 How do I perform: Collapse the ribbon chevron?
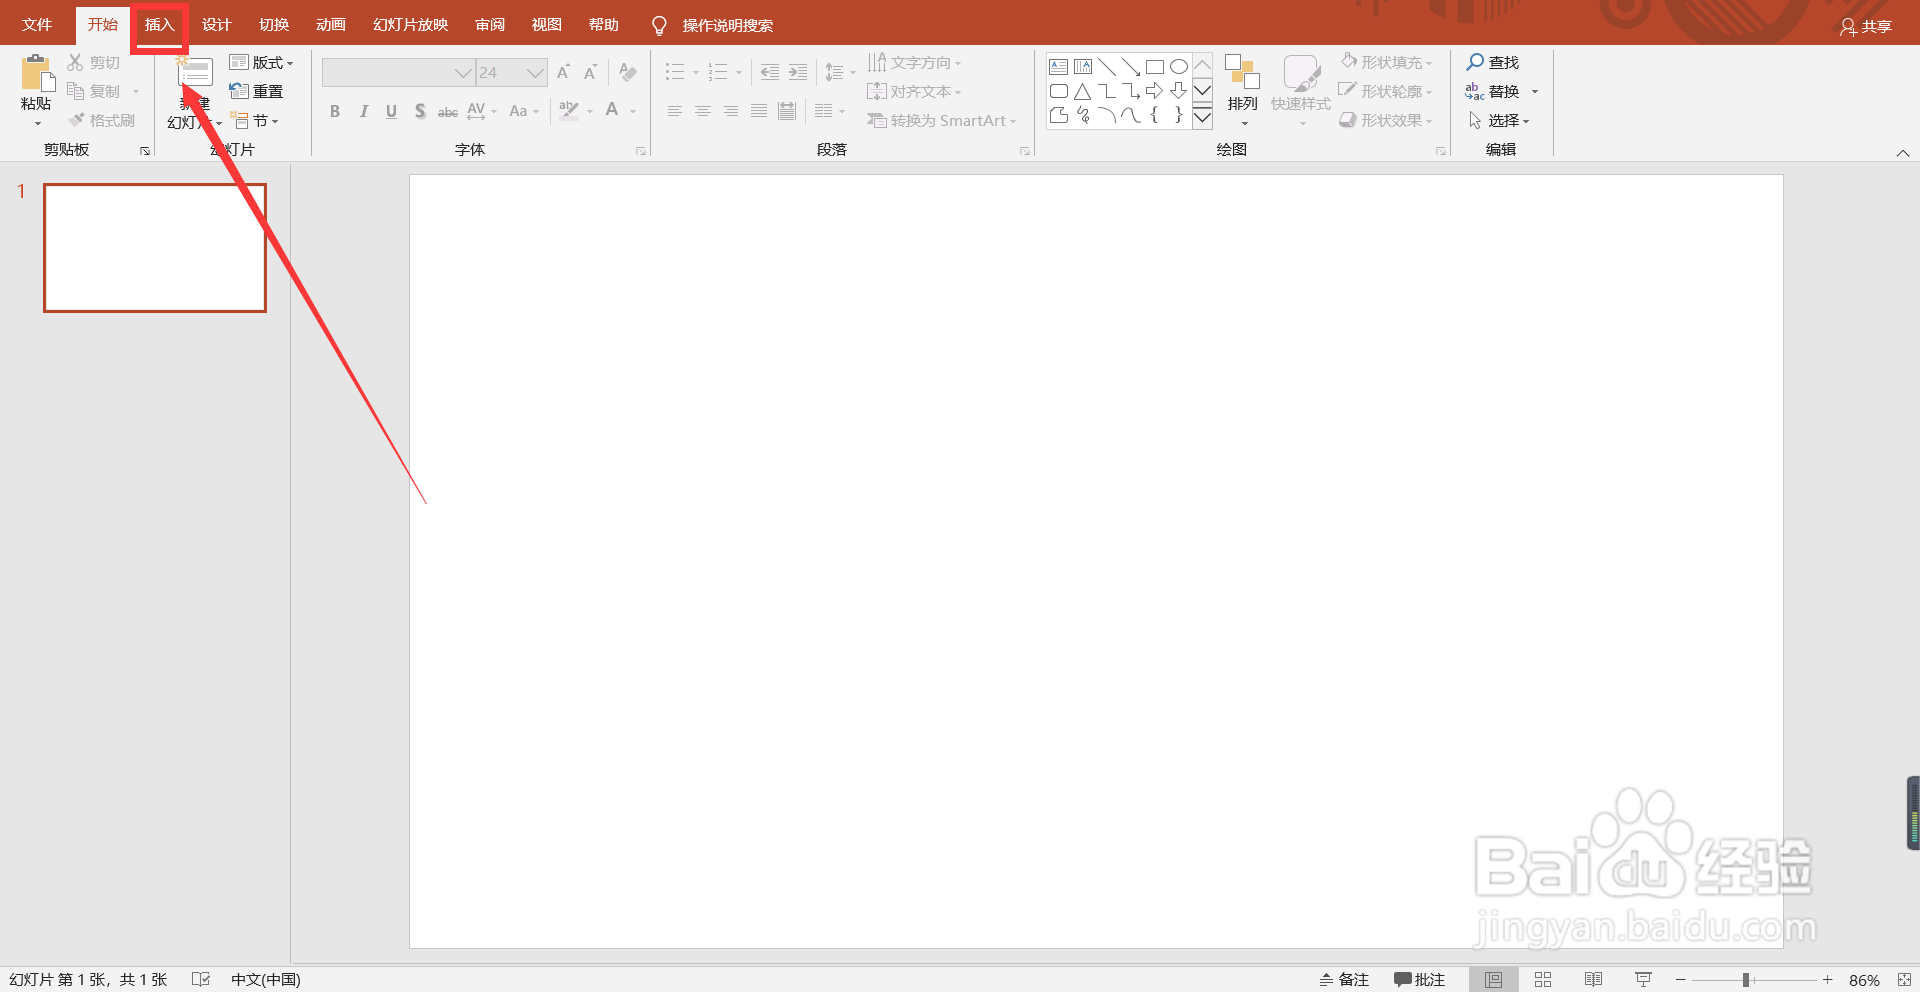(x=1903, y=153)
